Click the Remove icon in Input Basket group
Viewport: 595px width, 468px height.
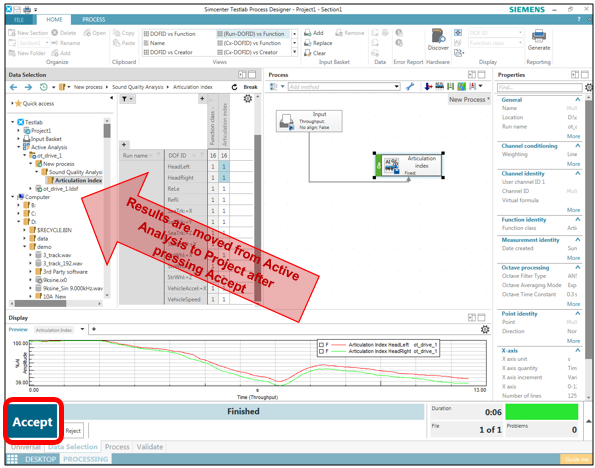click(x=339, y=33)
